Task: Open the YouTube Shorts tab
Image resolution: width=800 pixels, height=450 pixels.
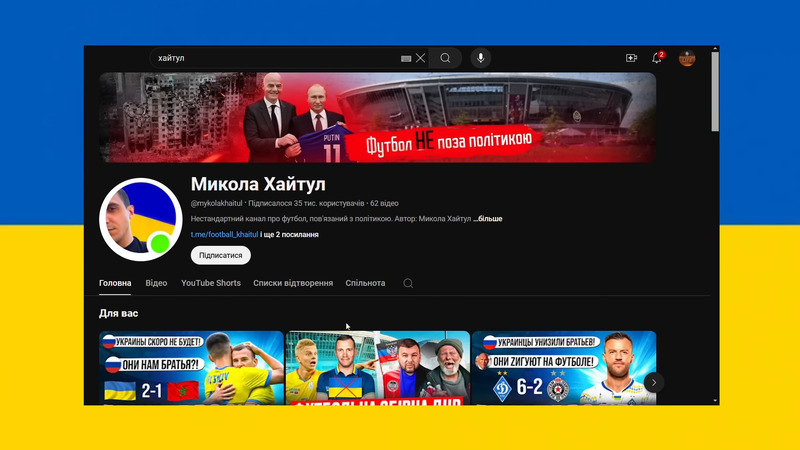Action: tap(210, 283)
